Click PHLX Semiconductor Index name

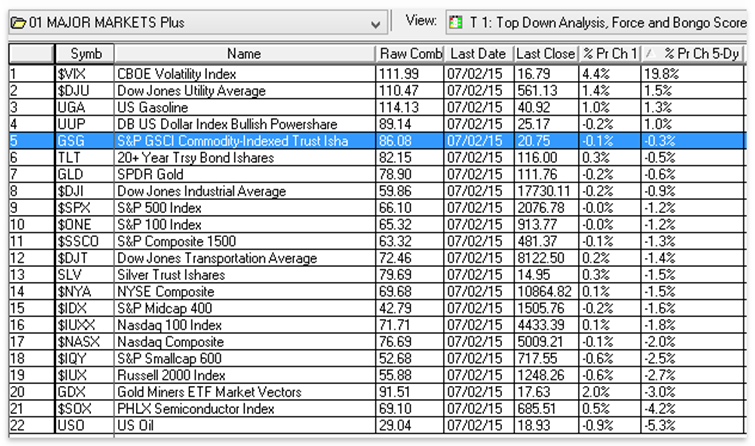point(196,409)
